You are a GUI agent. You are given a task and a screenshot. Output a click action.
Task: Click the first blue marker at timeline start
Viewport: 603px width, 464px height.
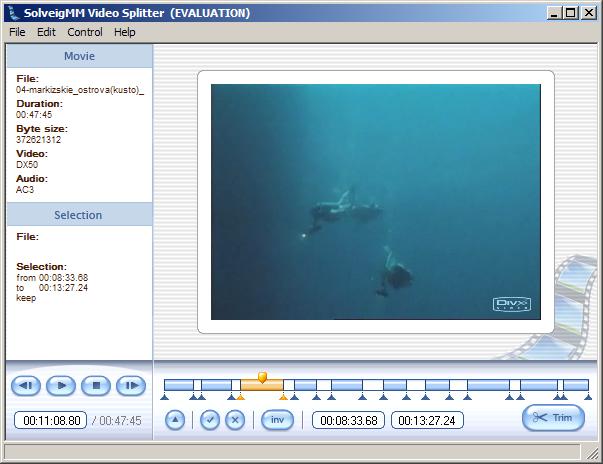click(x=165, y=397)
